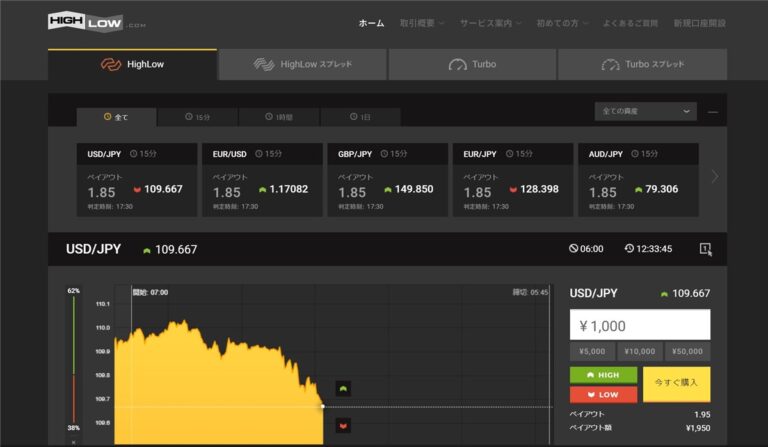
Task: Switch to Turbo スプレッド tab
Action: 642,64
